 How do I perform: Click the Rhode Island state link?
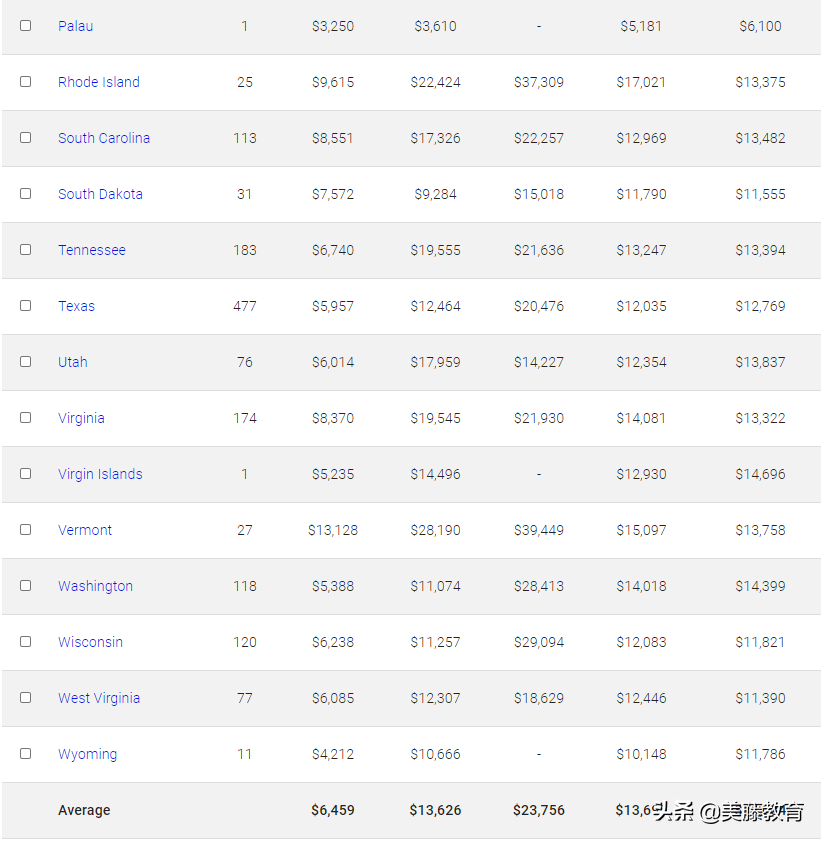(98, 82)
